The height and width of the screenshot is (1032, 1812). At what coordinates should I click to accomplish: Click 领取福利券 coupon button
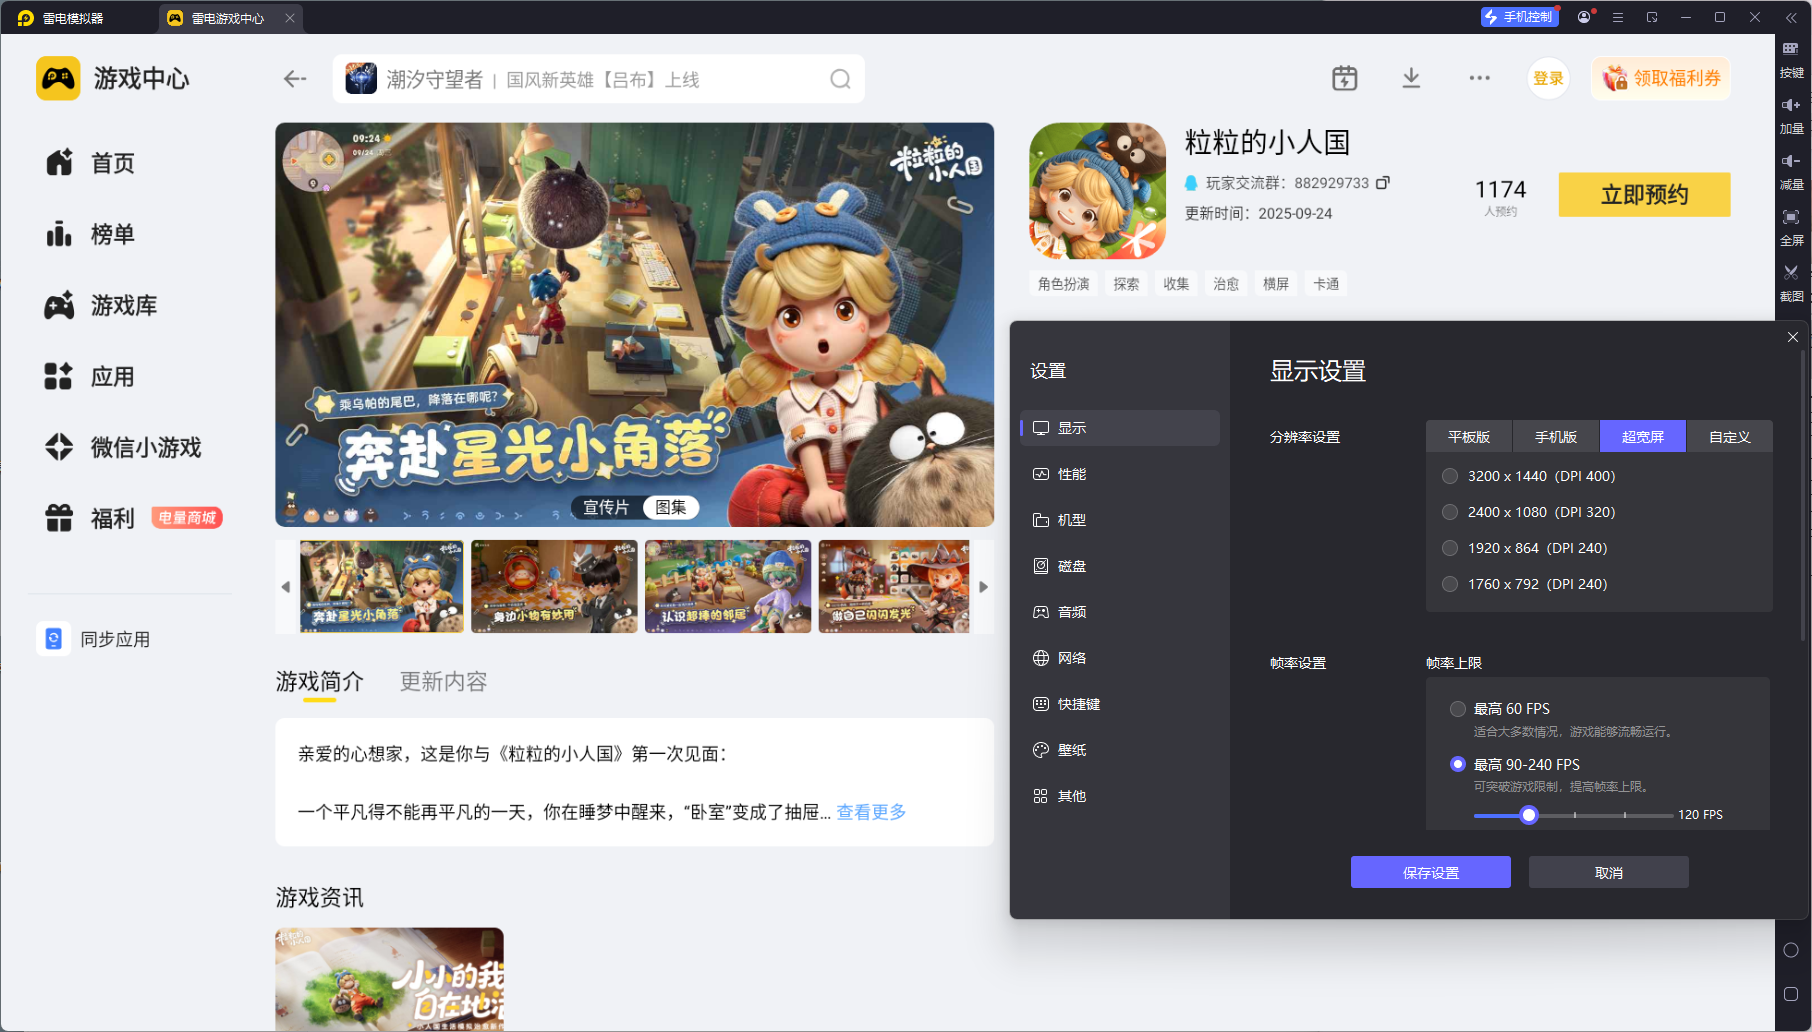click(1661, 78)
